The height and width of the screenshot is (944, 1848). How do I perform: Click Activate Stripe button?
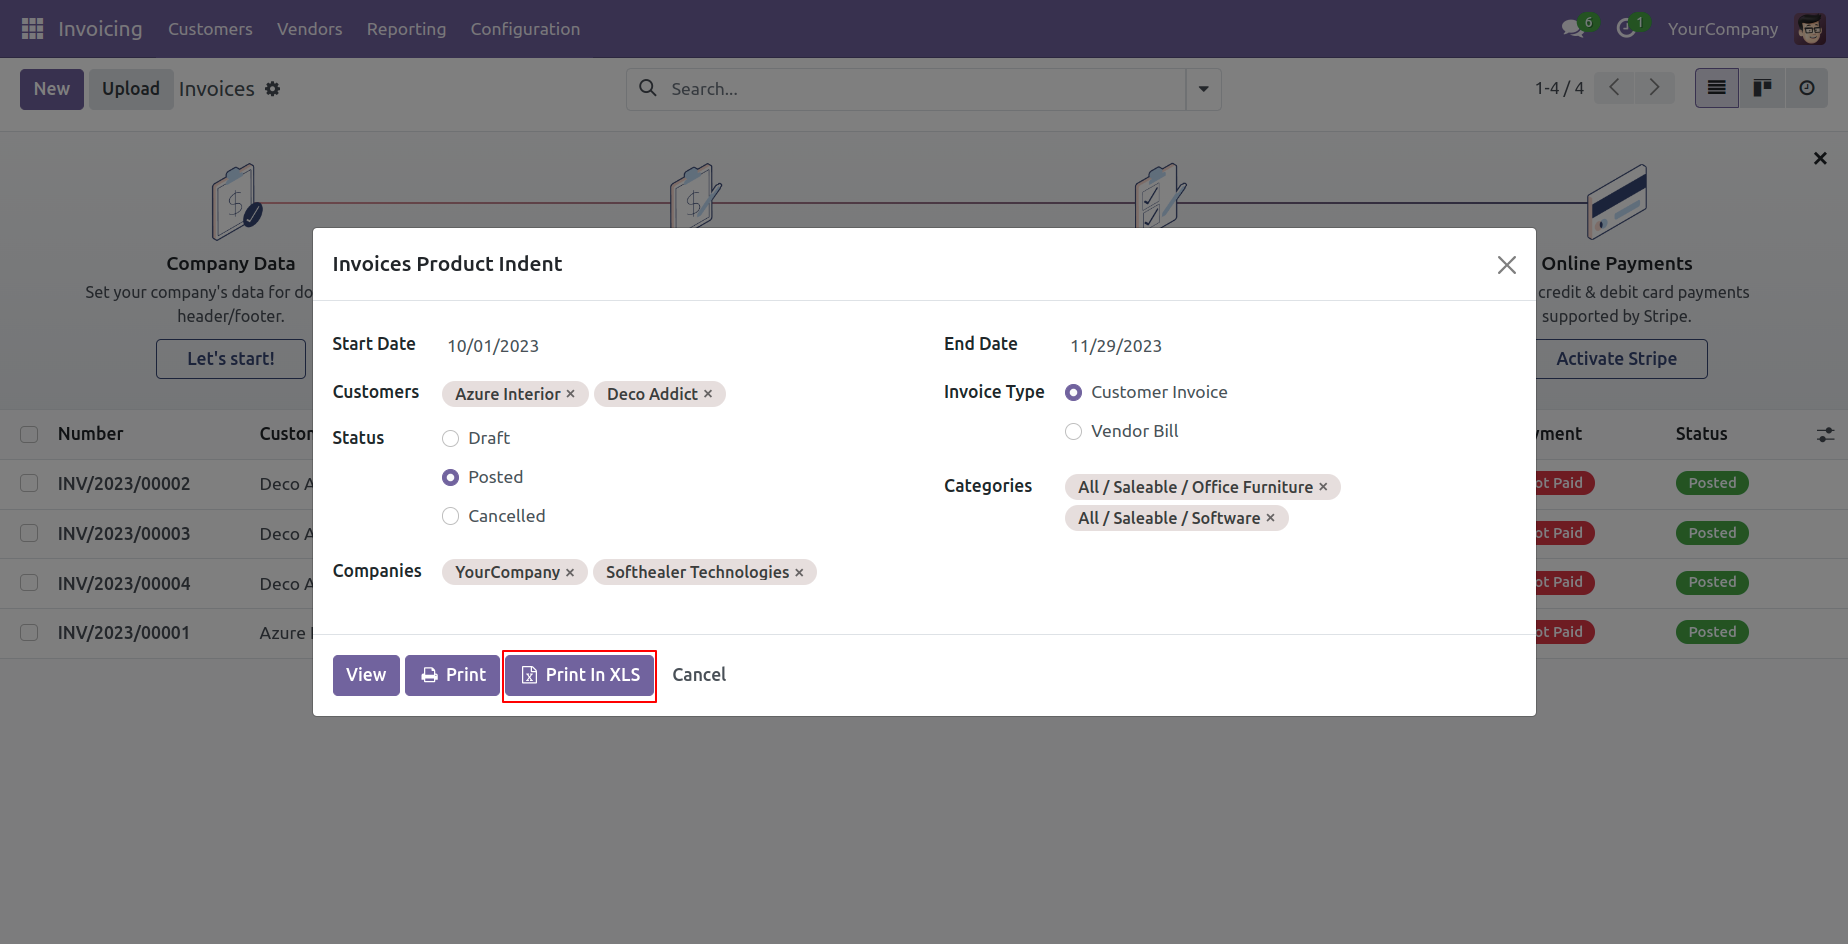pos(1617,359)
